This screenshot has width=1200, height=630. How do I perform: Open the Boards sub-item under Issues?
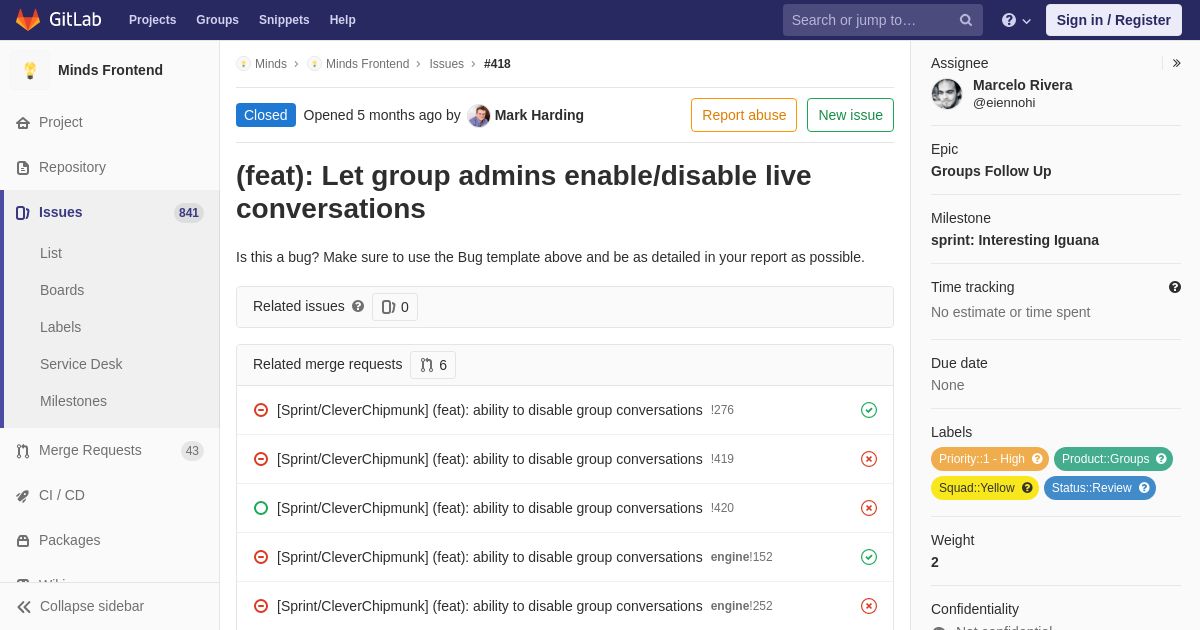tap(62, 290)
